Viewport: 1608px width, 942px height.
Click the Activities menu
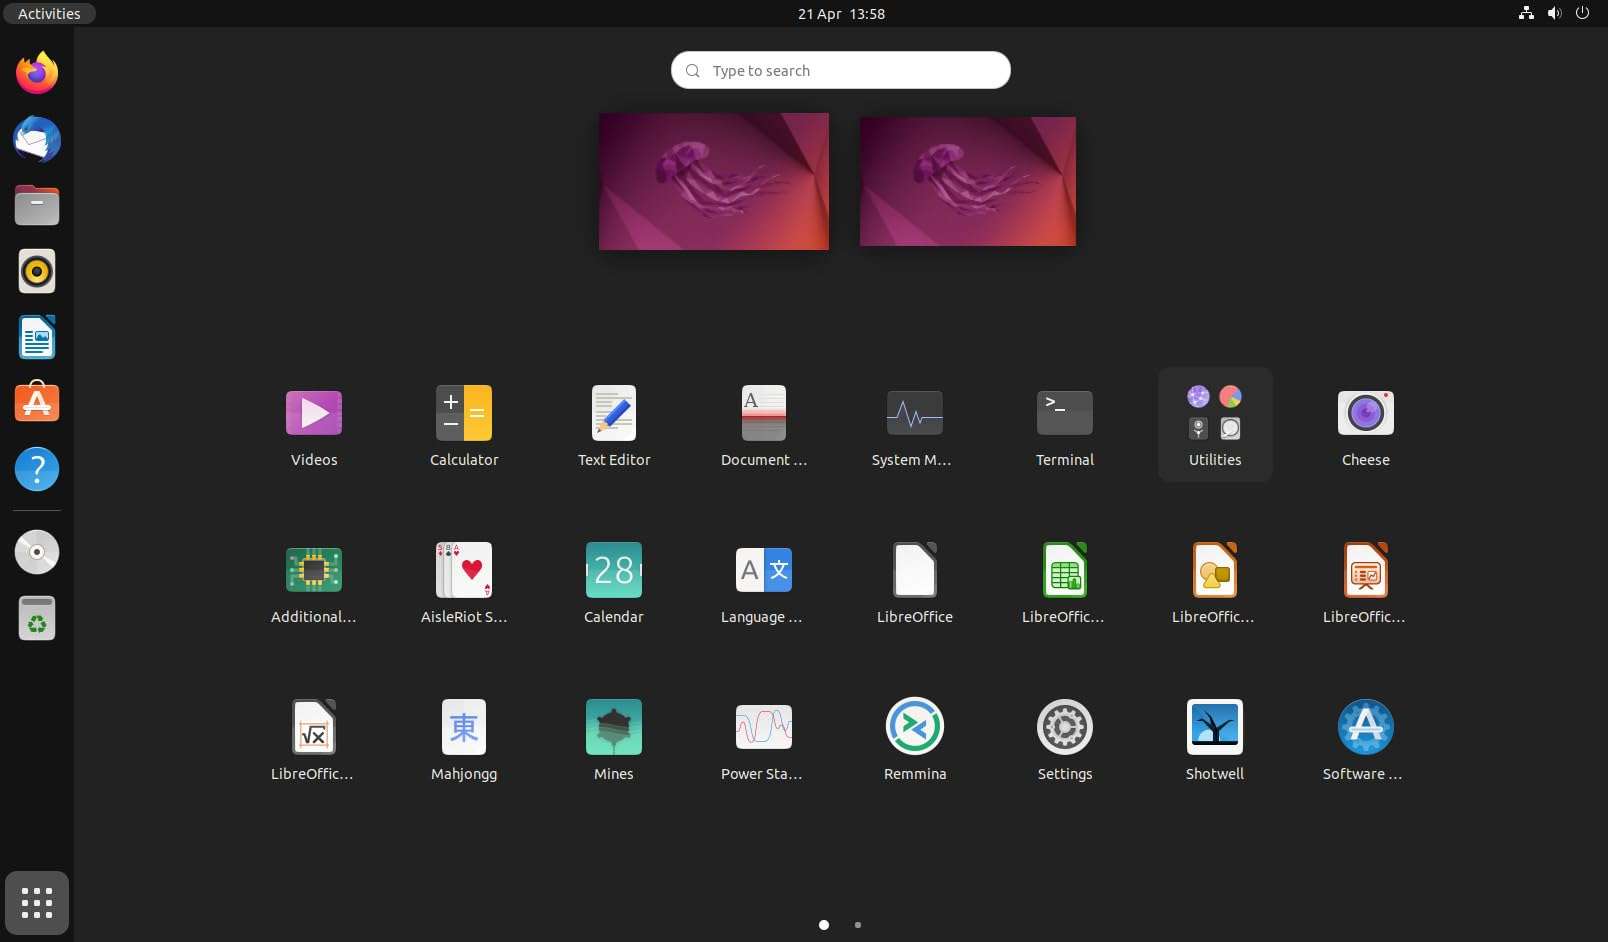pos(48,14)
